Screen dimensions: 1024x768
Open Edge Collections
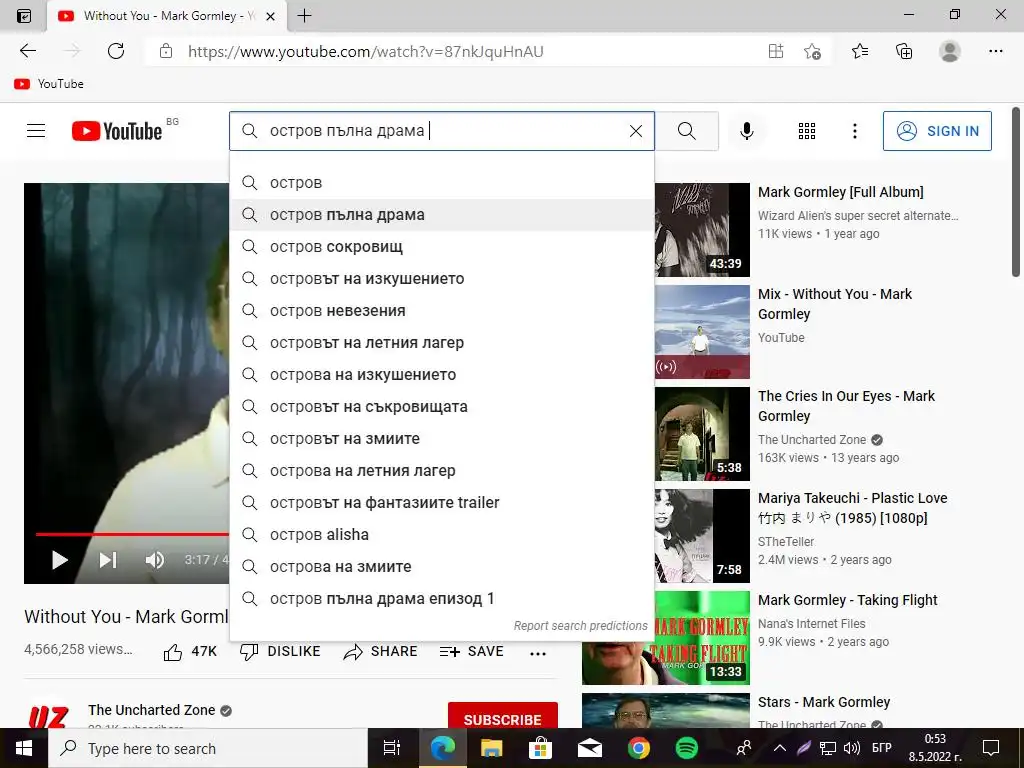[904, 51]
